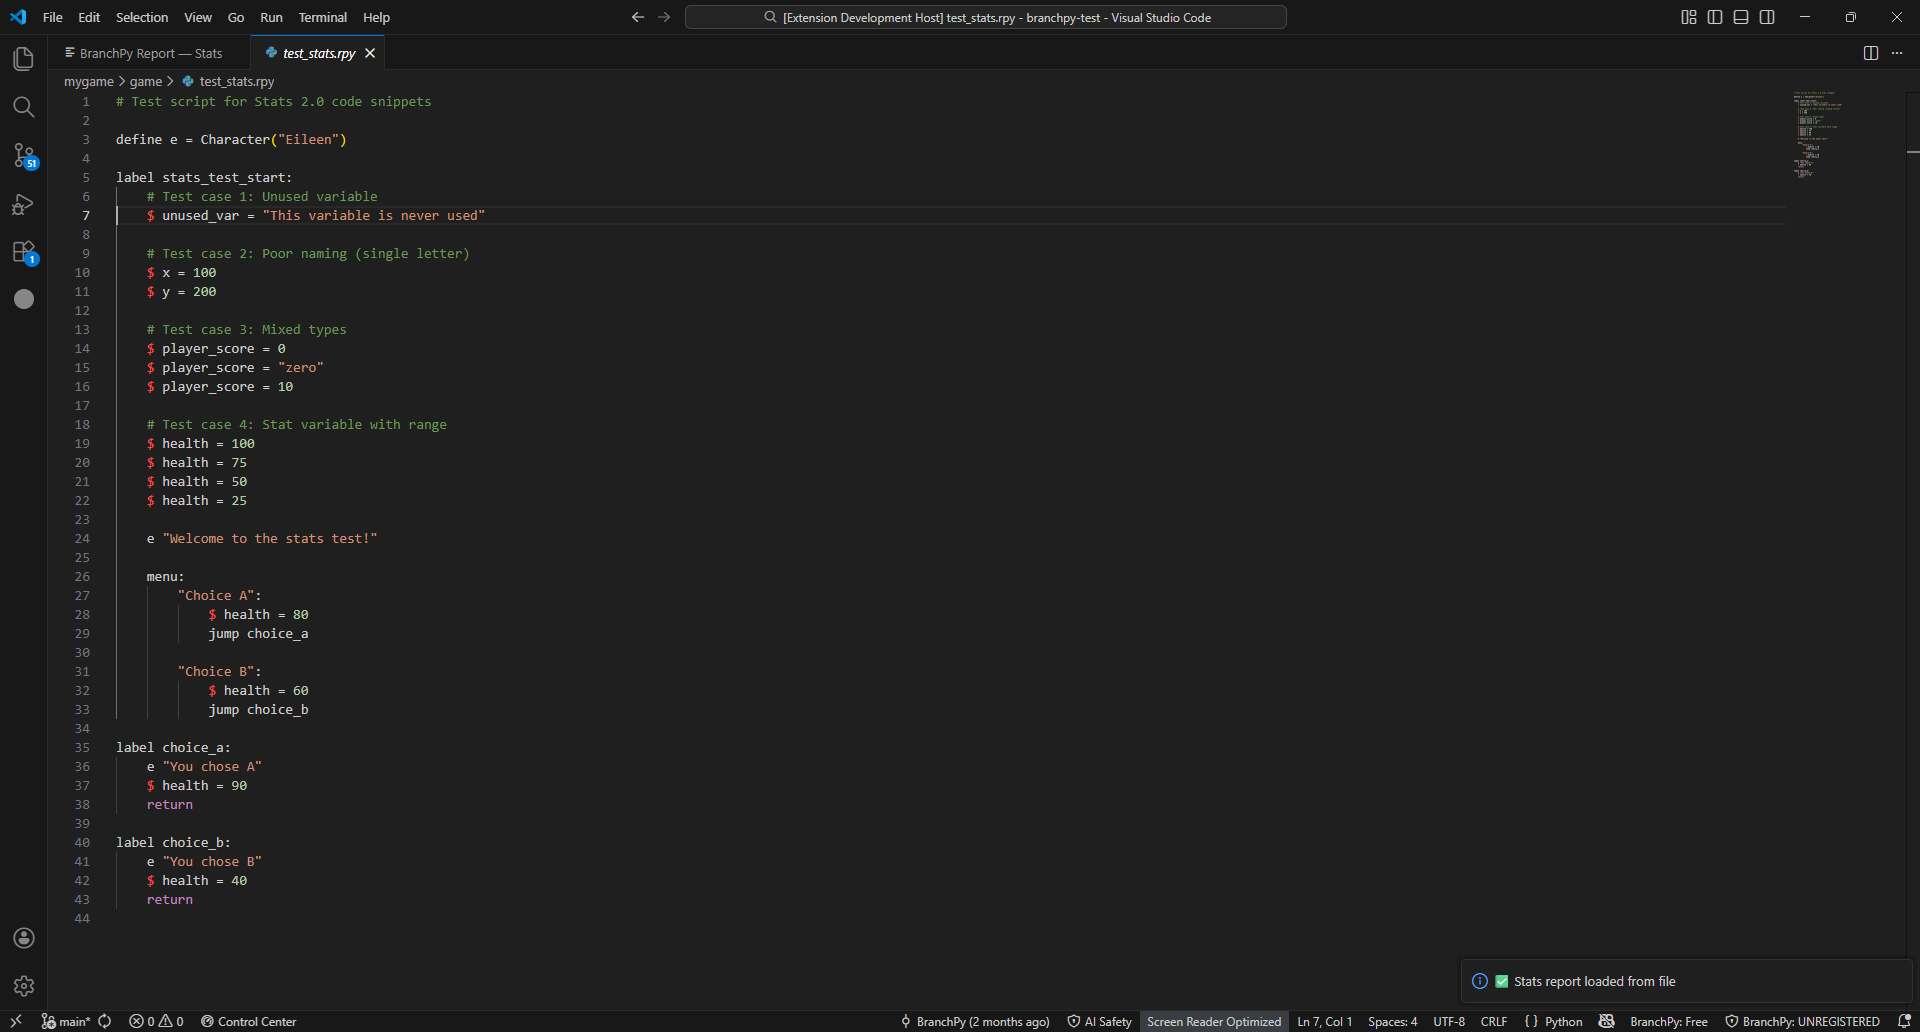Open the CRLF end-of-line picker
The height and width of the screenshot is (1032, 1920).
point(1494,1021)
